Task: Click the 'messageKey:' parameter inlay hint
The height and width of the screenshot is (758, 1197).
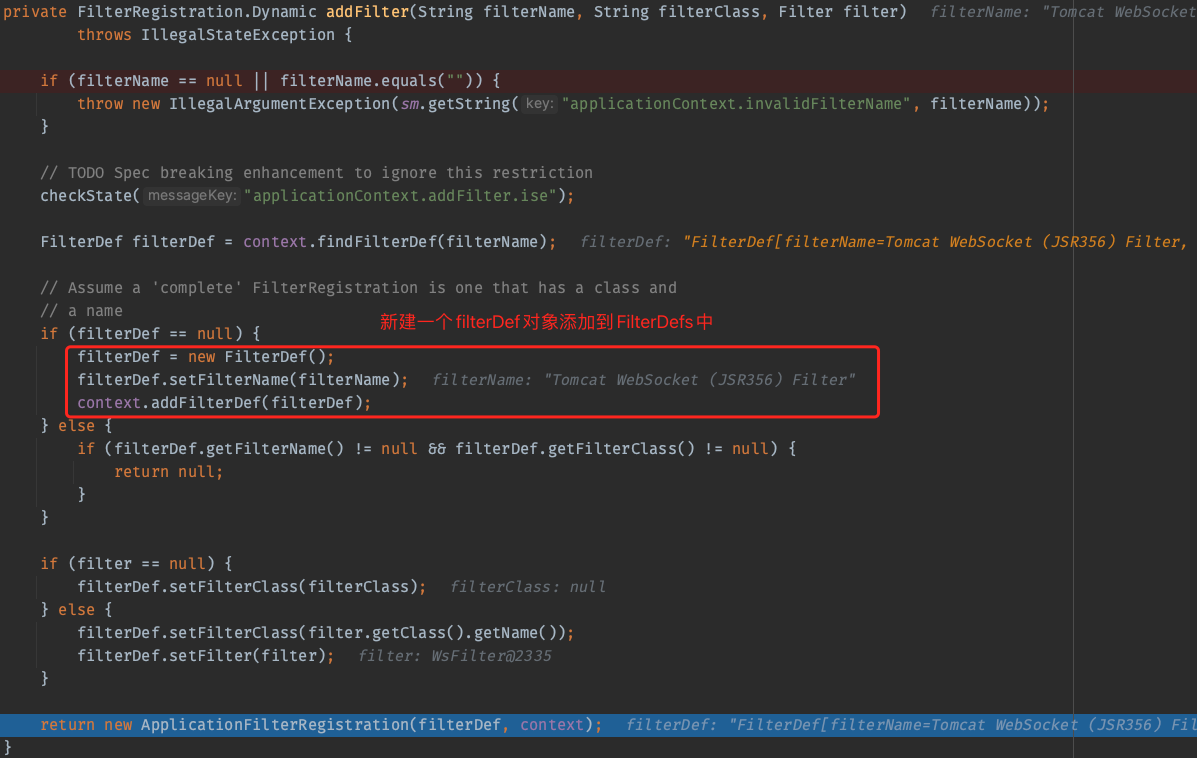Action: (192, 196)
